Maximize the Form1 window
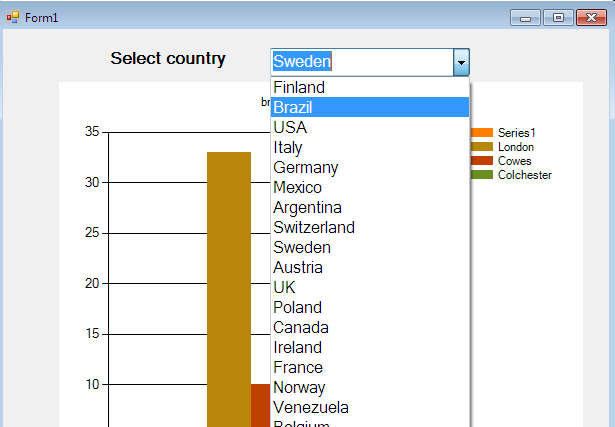This screenshot has width=615, height=427. [x=558, y=17]
